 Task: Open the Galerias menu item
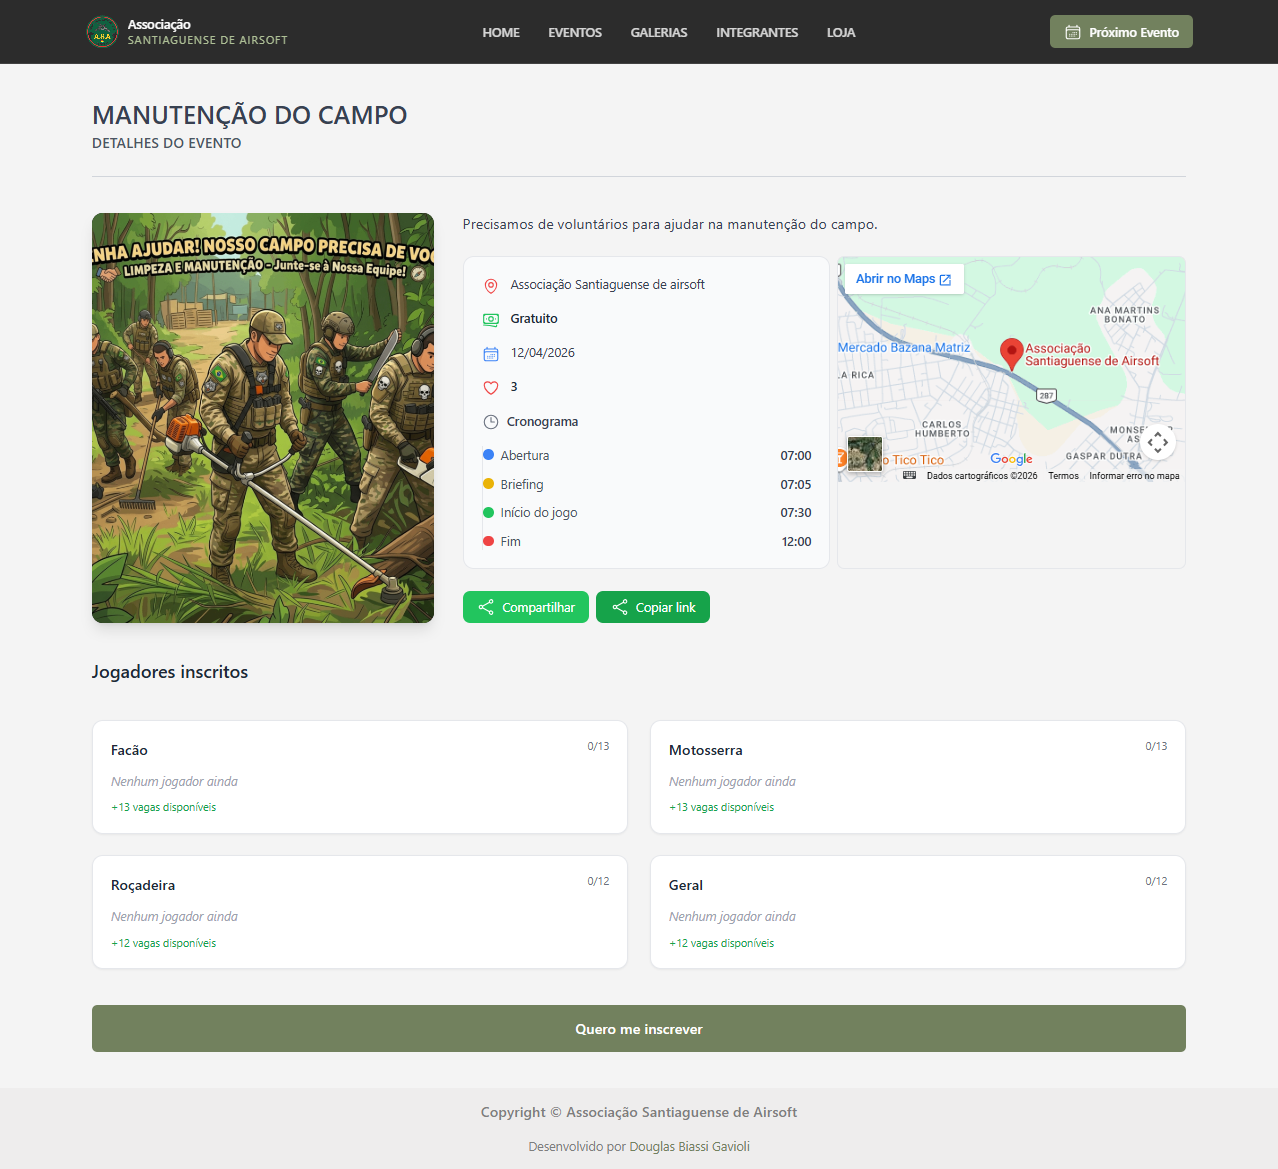pos(658,32)
